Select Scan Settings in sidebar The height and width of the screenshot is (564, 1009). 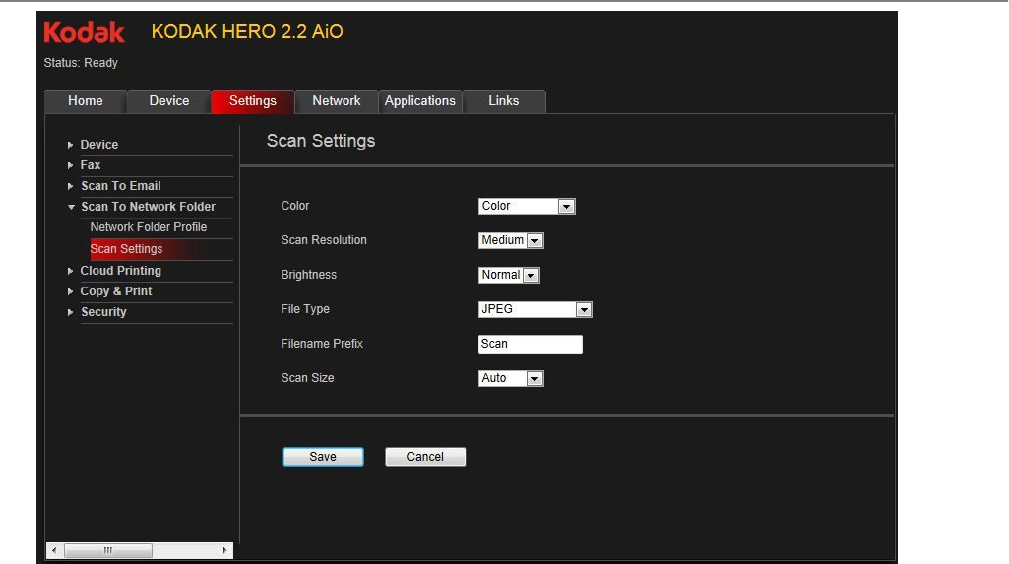126,249
